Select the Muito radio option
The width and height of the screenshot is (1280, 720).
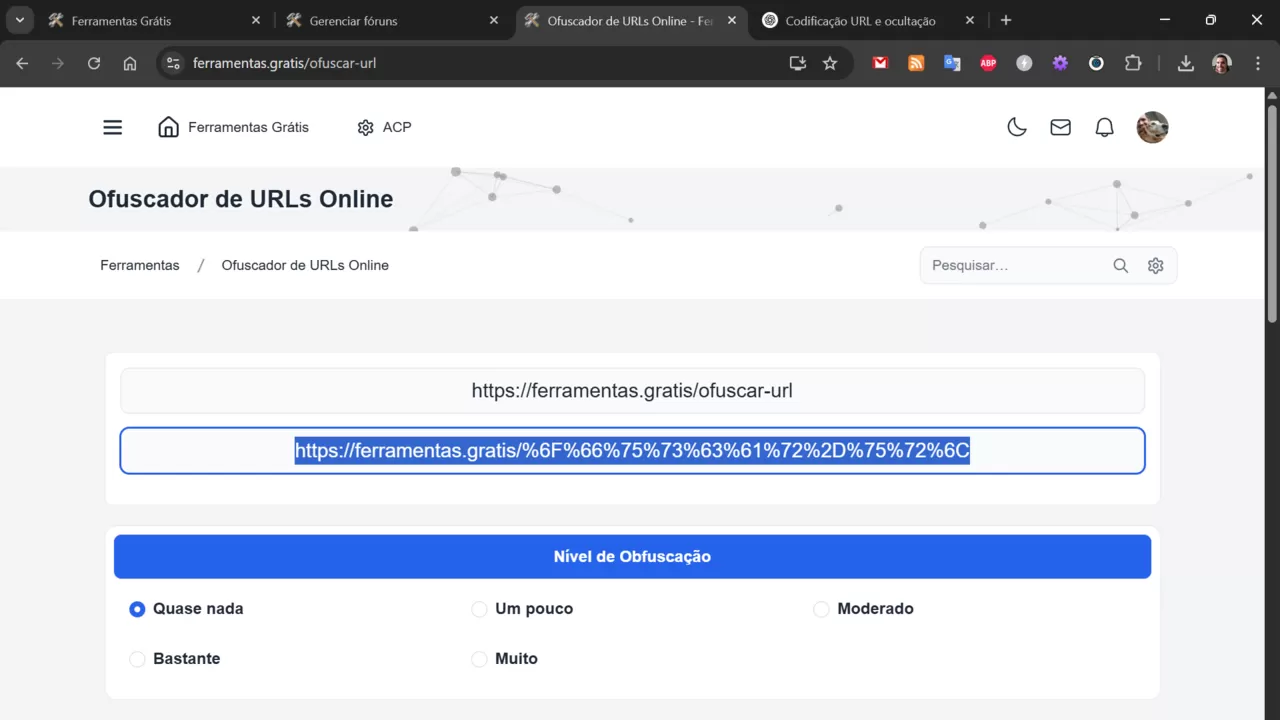(x=479, y=659)
